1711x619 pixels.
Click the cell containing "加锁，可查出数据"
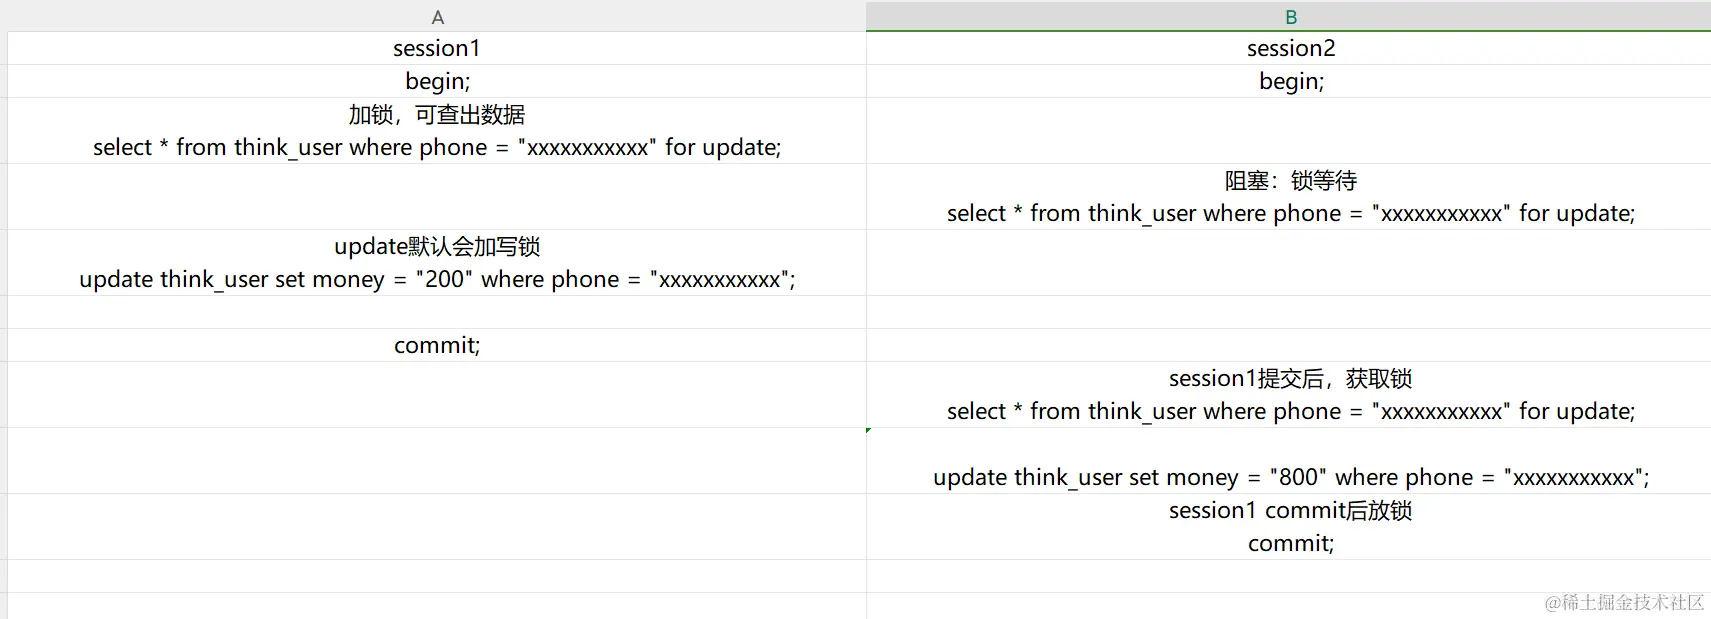[x=437, y=131]
